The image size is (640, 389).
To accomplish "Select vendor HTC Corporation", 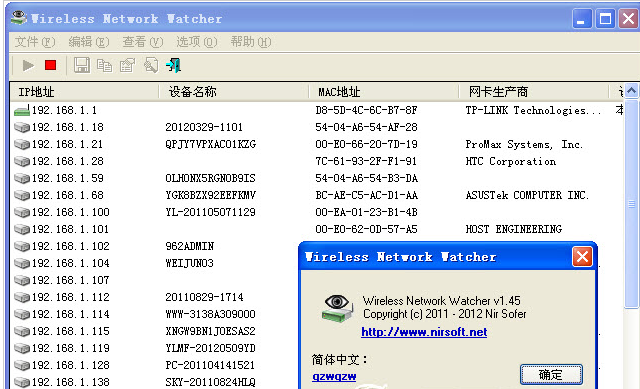I will pos(511,162).
